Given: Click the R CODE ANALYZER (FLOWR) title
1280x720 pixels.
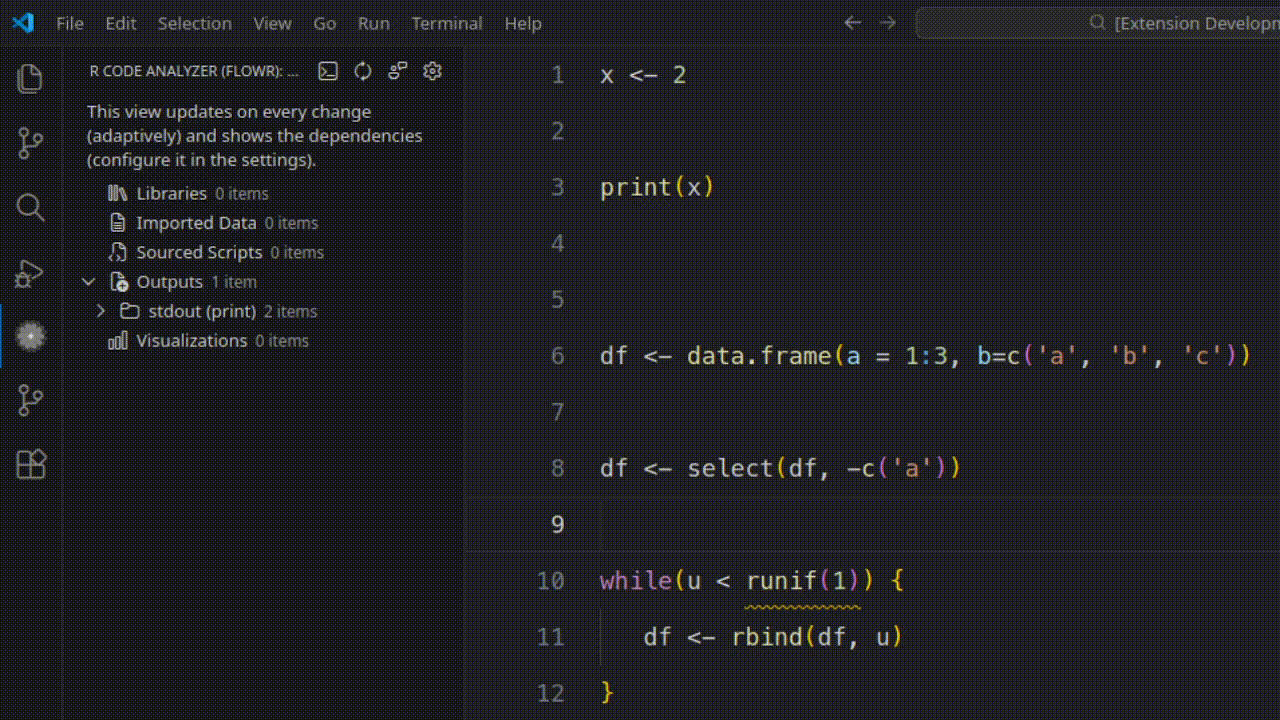Looking at the screenshot, I should [194, 71].
